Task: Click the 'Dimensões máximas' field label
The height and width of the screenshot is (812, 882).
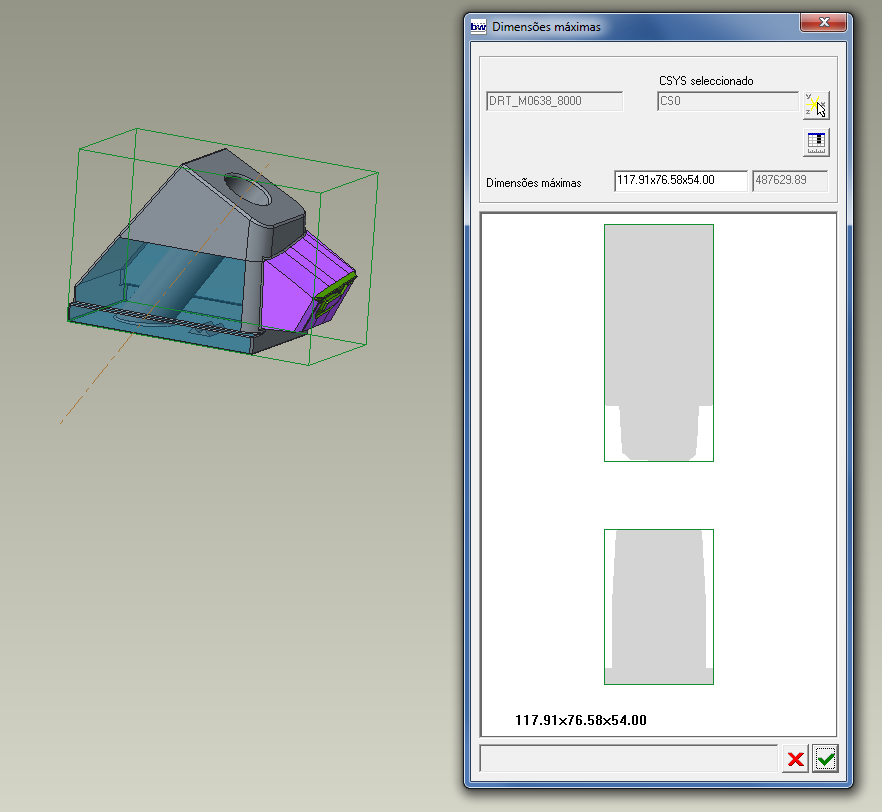Action: tap(533, 183)
